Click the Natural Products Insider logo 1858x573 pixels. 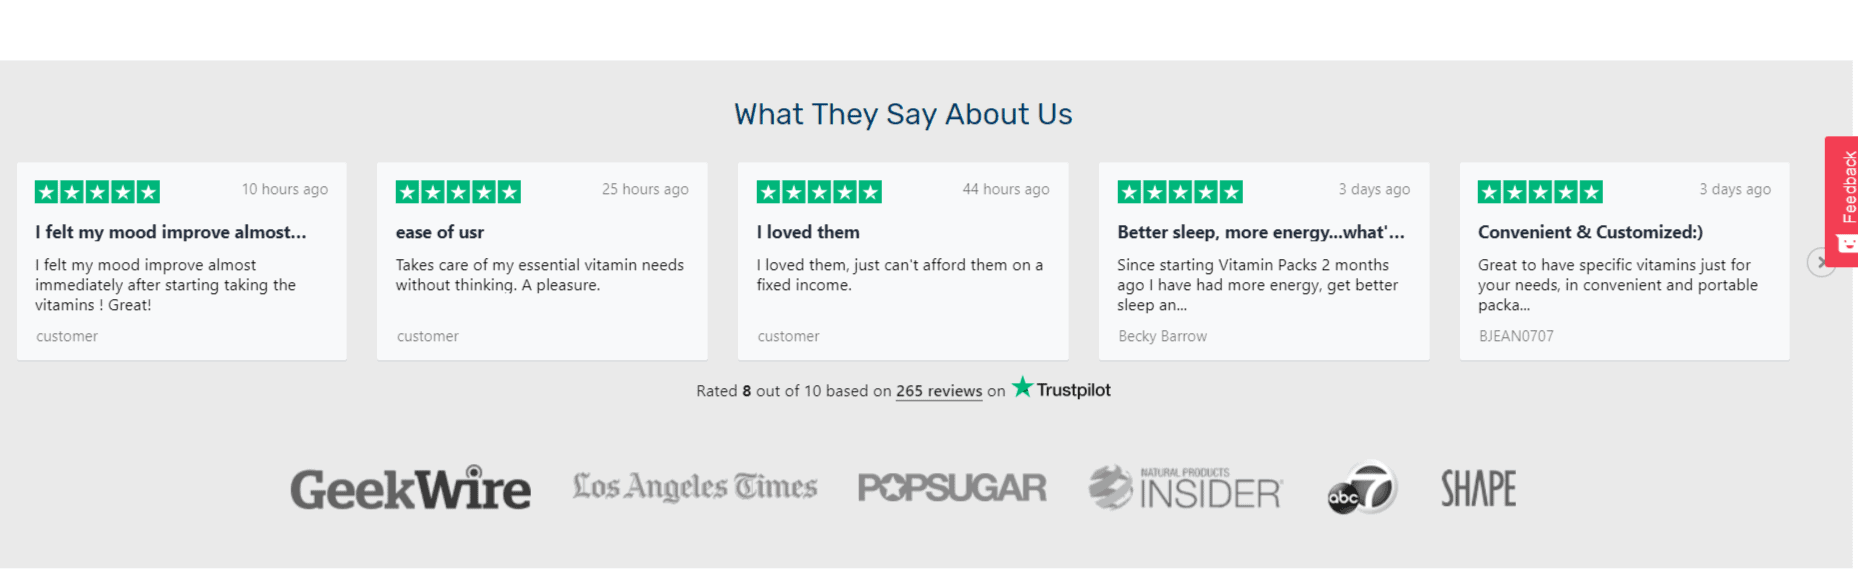coord(1185,488)
